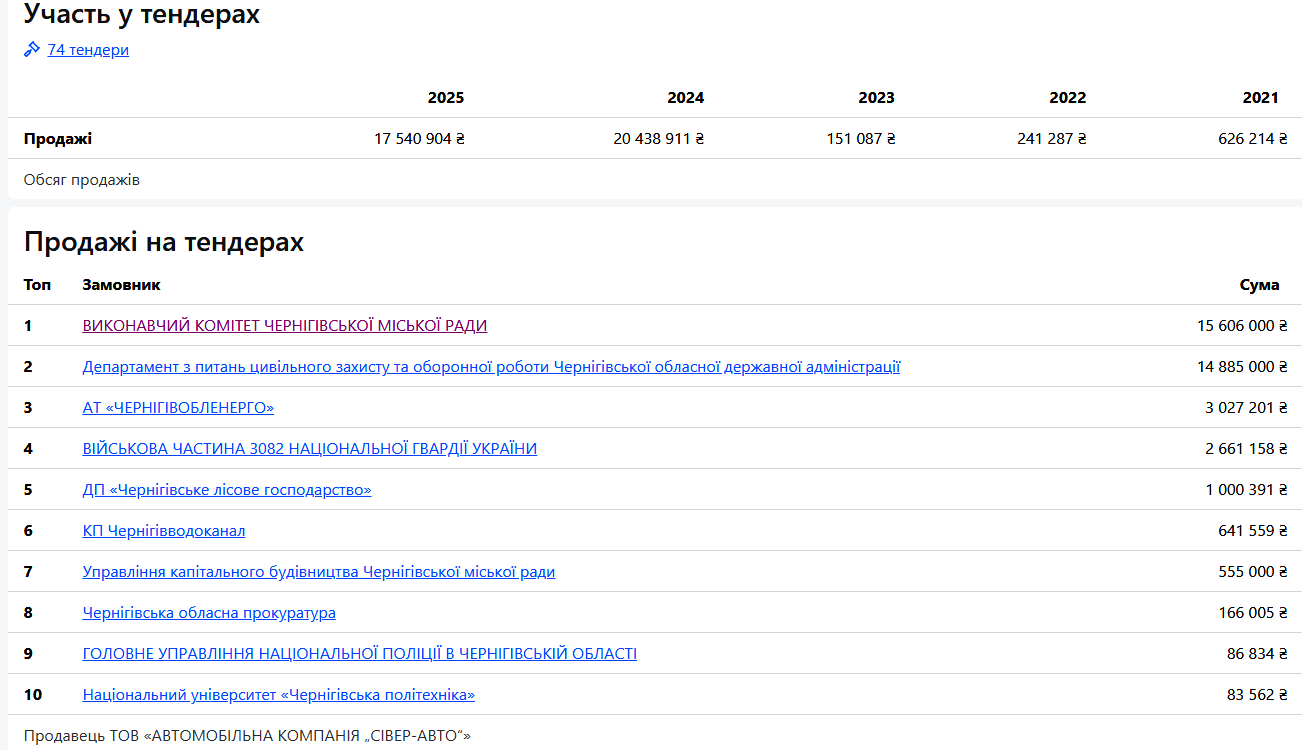Open ВІЙСЬКОВА ЧАСТИНА 3082 НАЦІОНАЛЬНОЇ ГВАРДІЇ link
This screenshot has height=750, width=1302.
pos(310,449)
